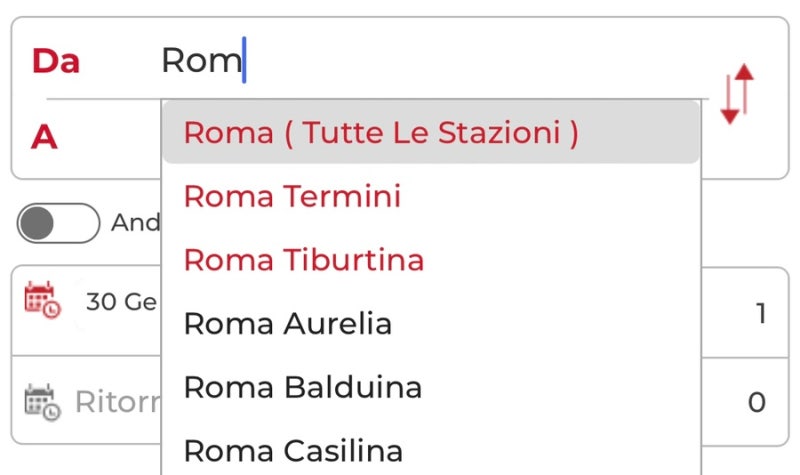Image resolution: width=800 pixels, height=475 pixels.
Task: Click the passenger count showing 1
Action: [x=761, y=313]
